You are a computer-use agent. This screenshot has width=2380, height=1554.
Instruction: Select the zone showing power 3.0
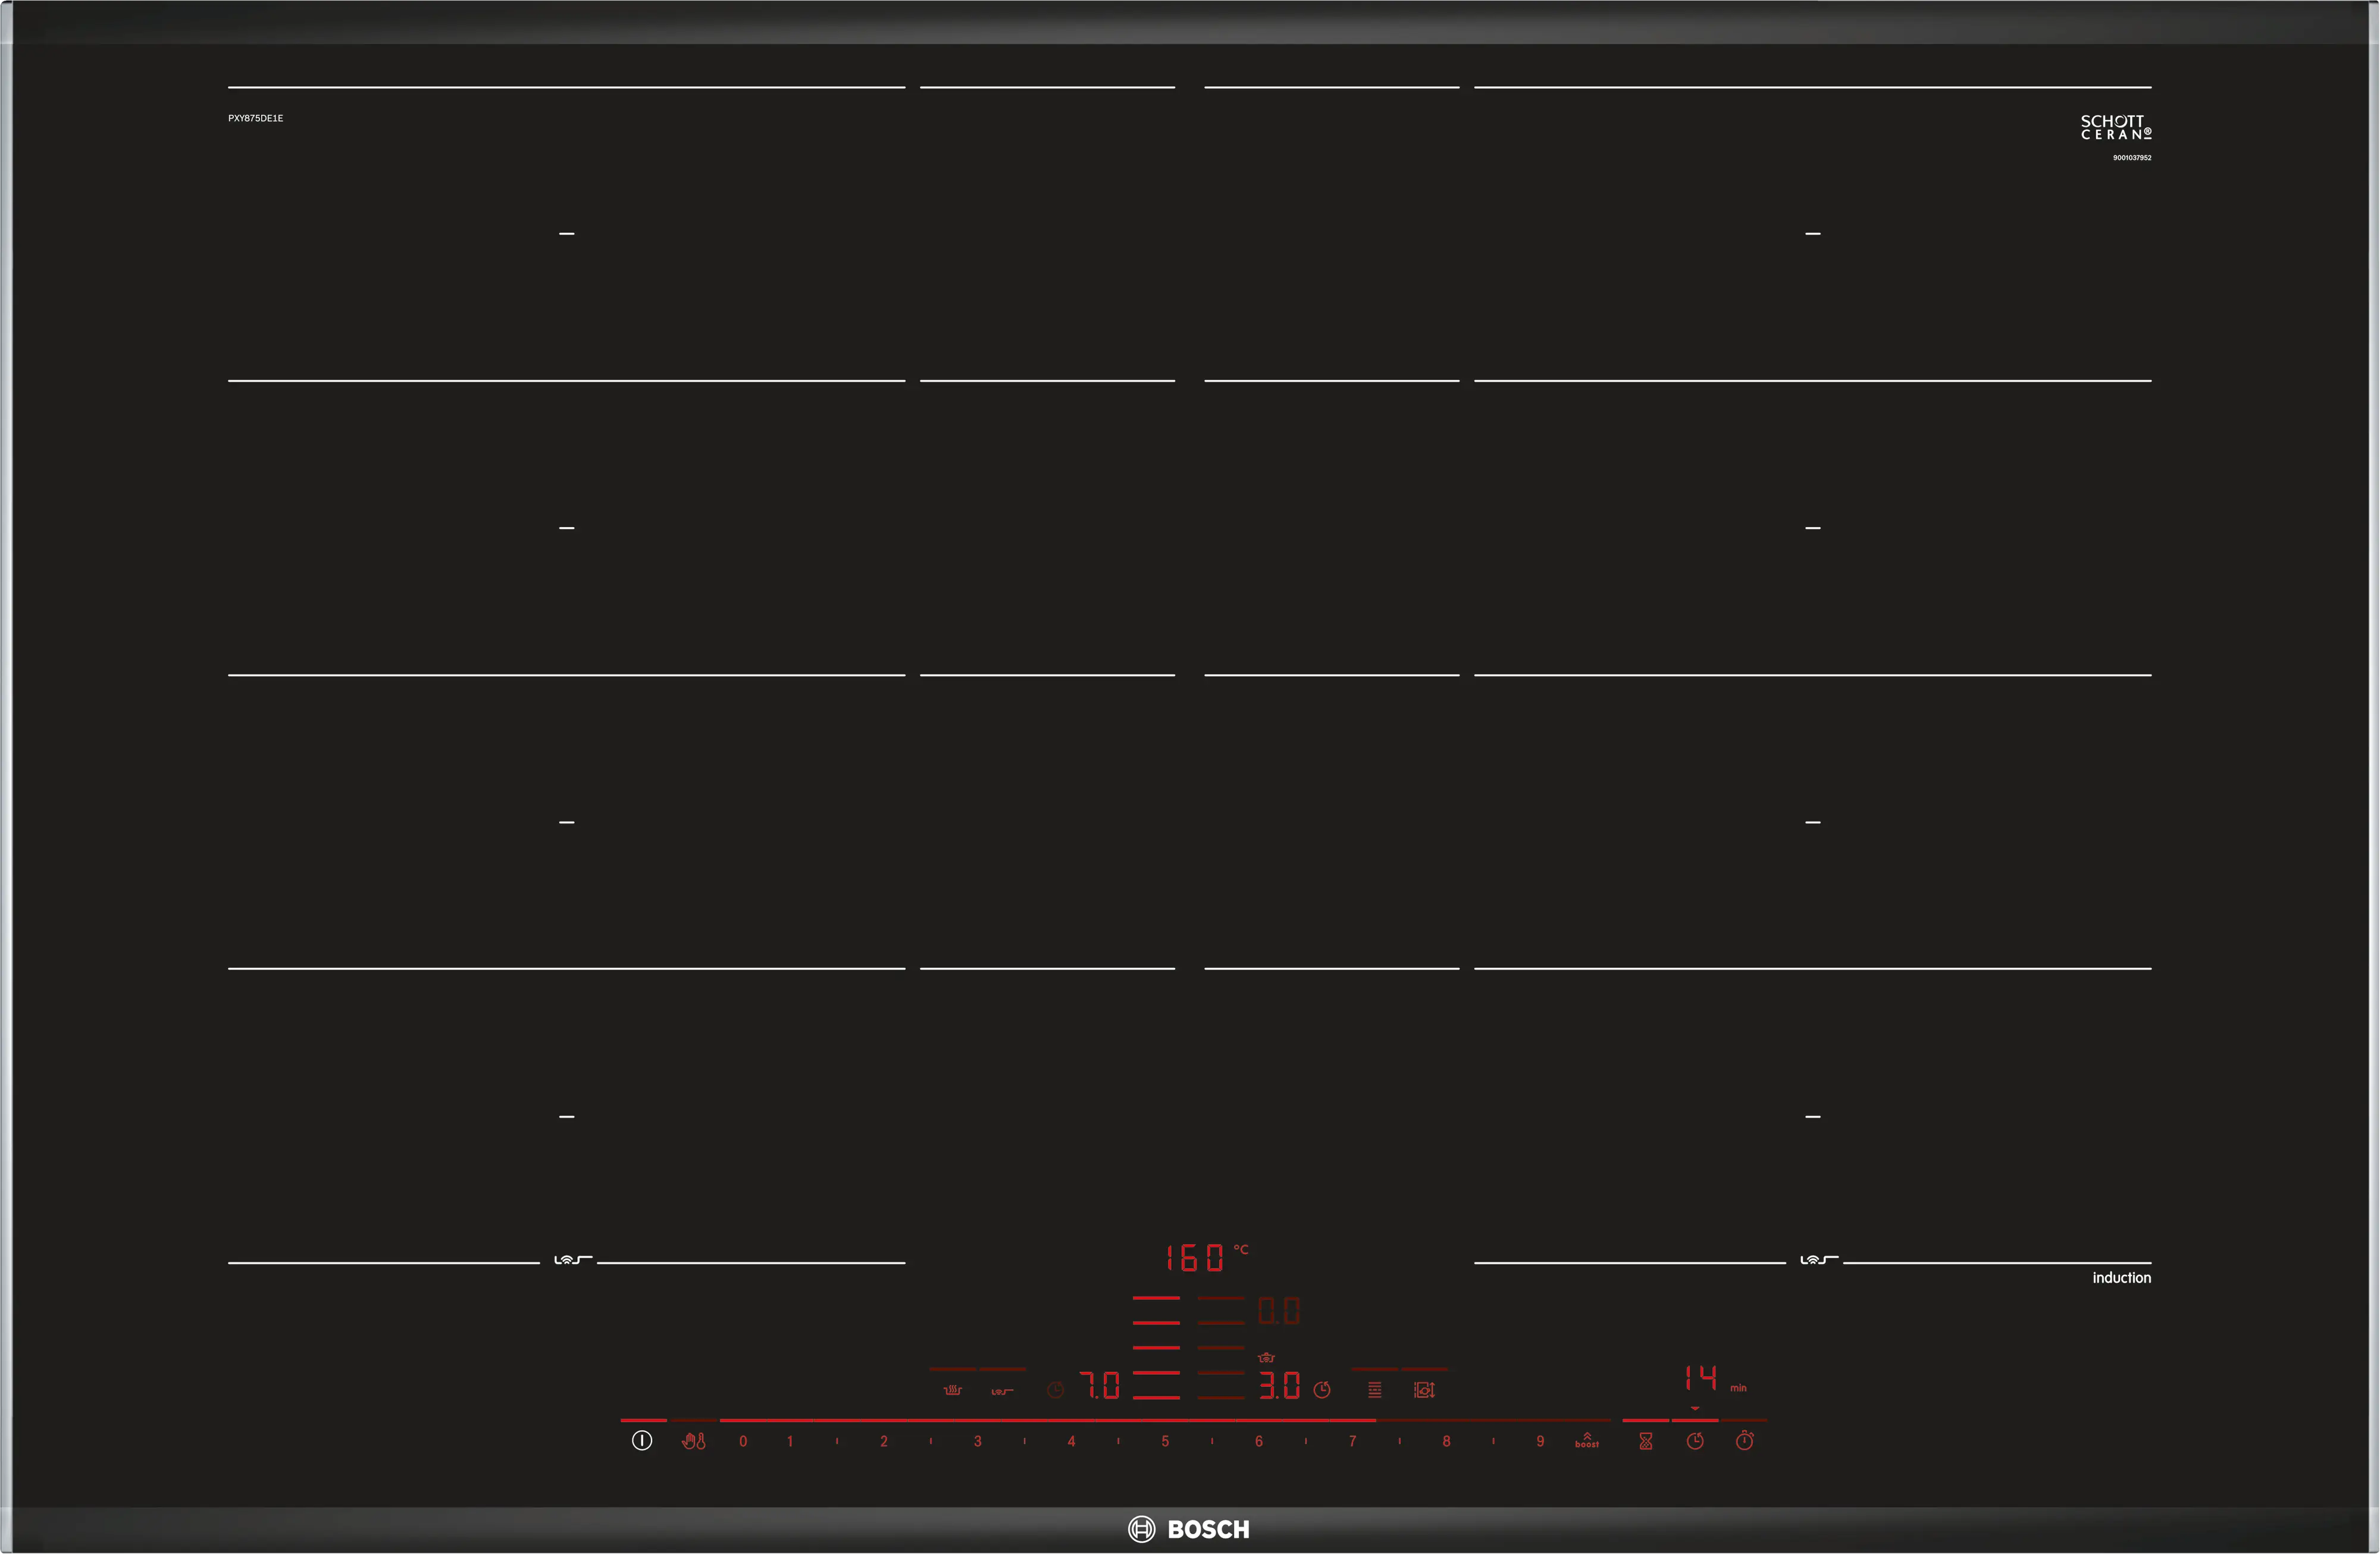(1279, 1386)
